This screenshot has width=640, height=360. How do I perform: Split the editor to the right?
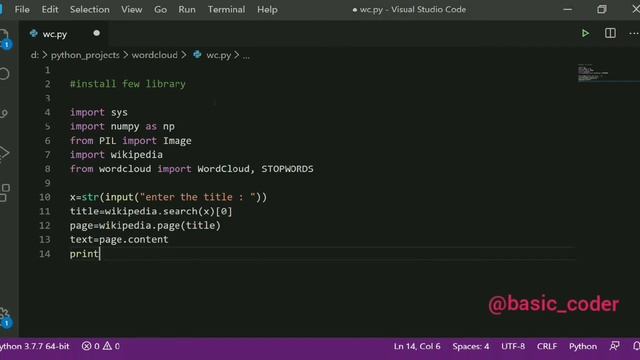(x=610, y=33)
